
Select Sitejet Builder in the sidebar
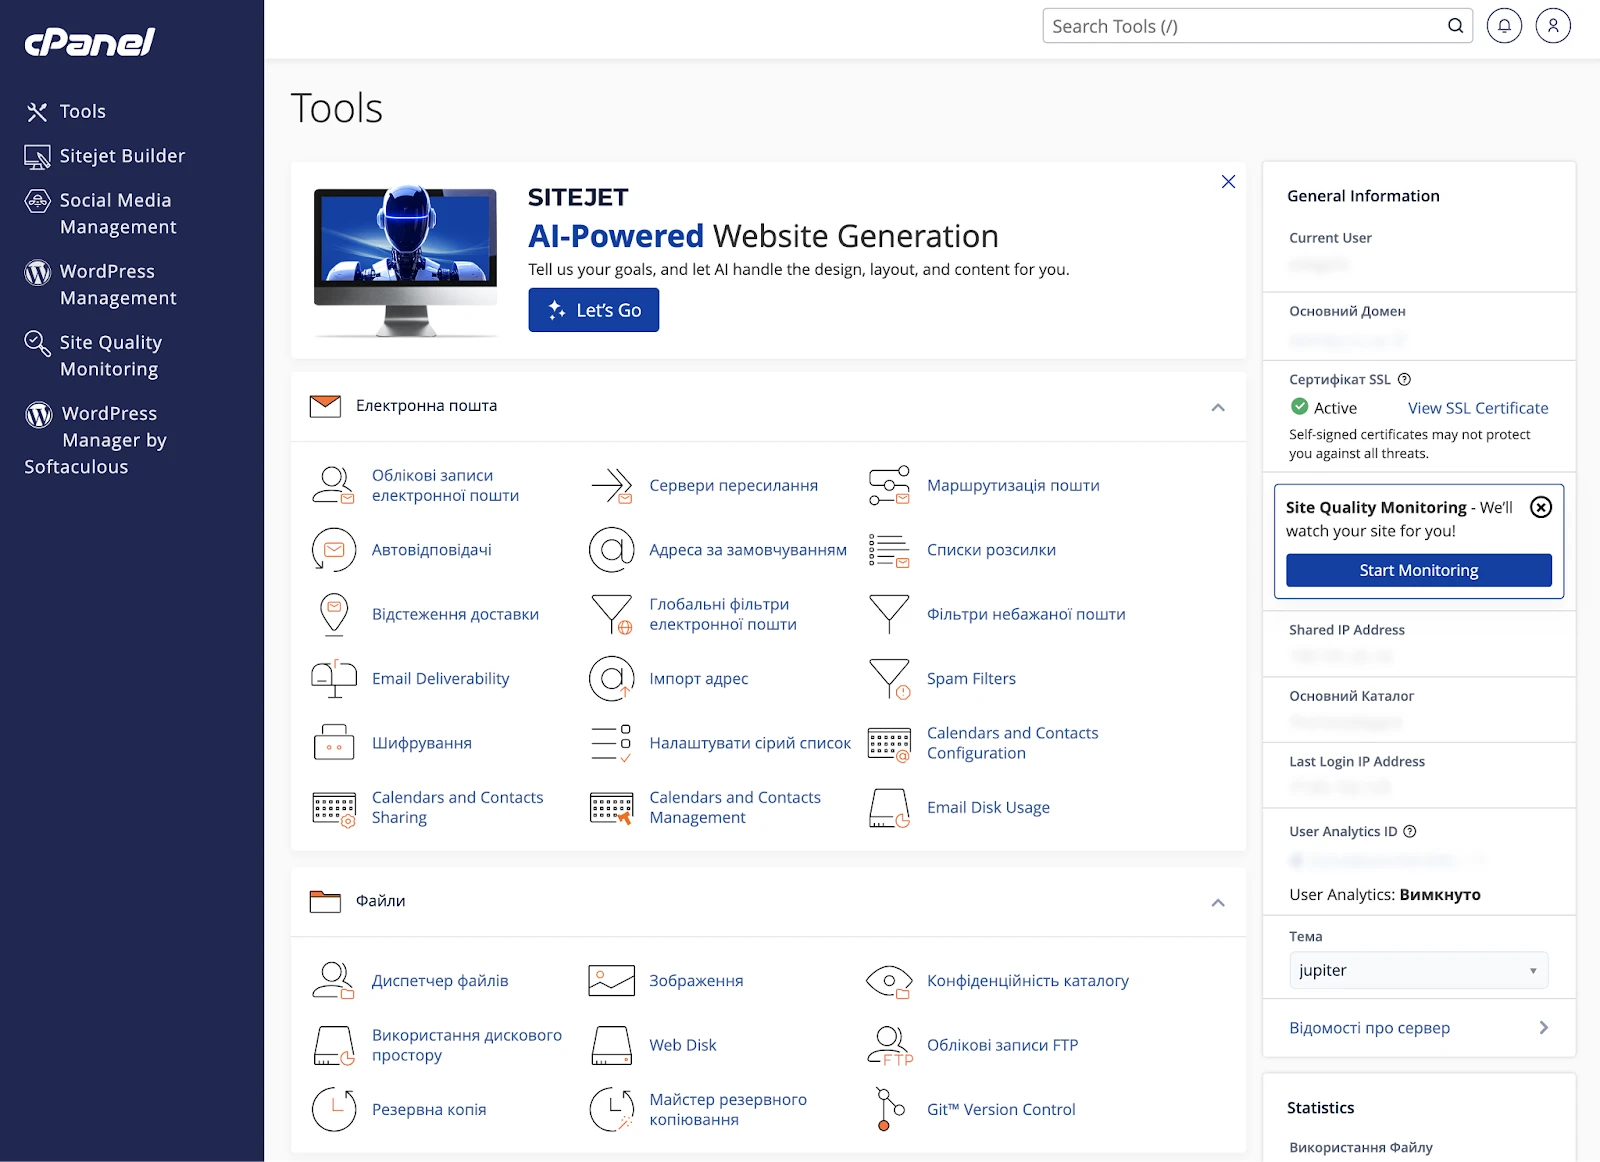click(121, 156)
